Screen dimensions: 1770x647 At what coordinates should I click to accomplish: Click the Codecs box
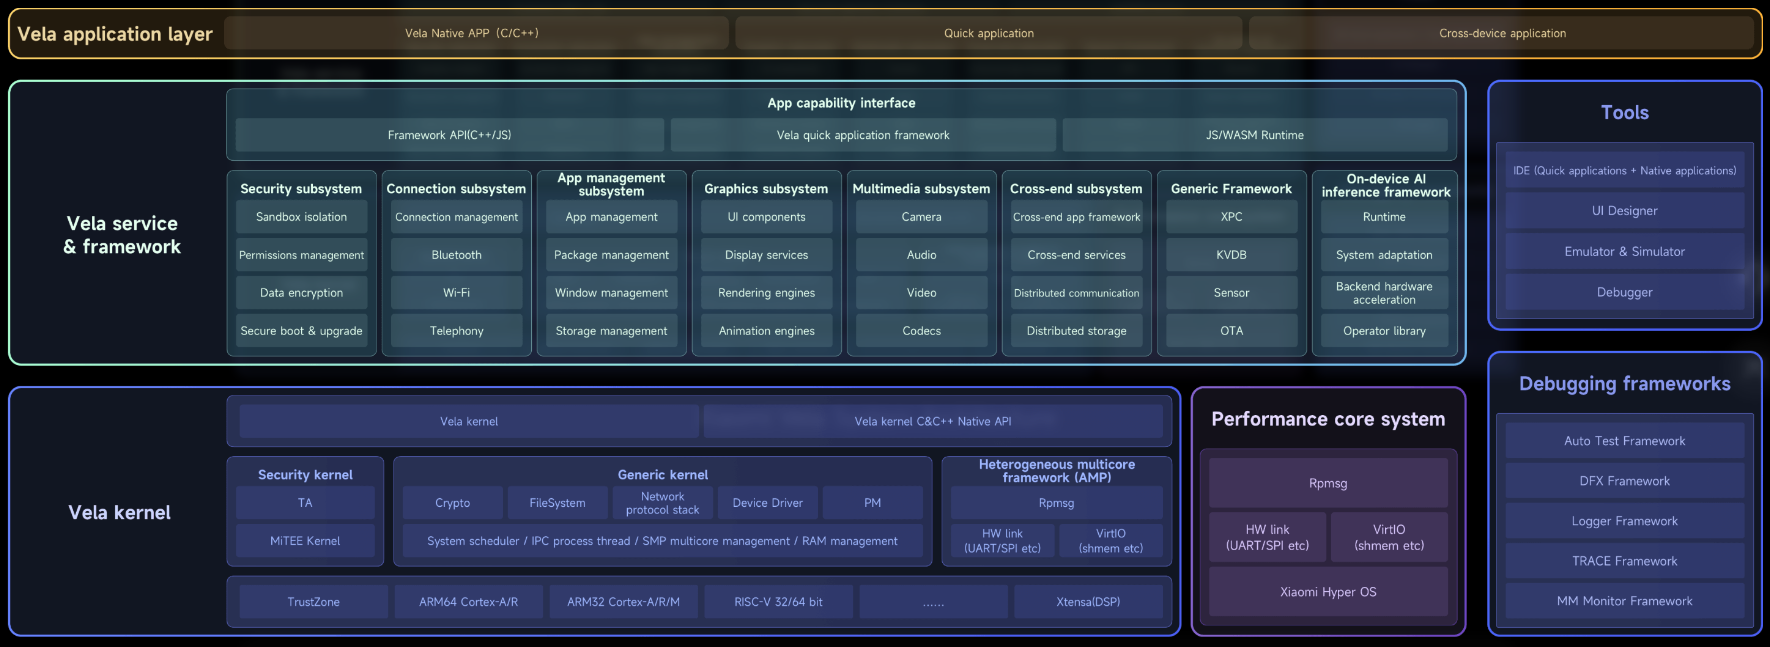[x=922, y=331]
